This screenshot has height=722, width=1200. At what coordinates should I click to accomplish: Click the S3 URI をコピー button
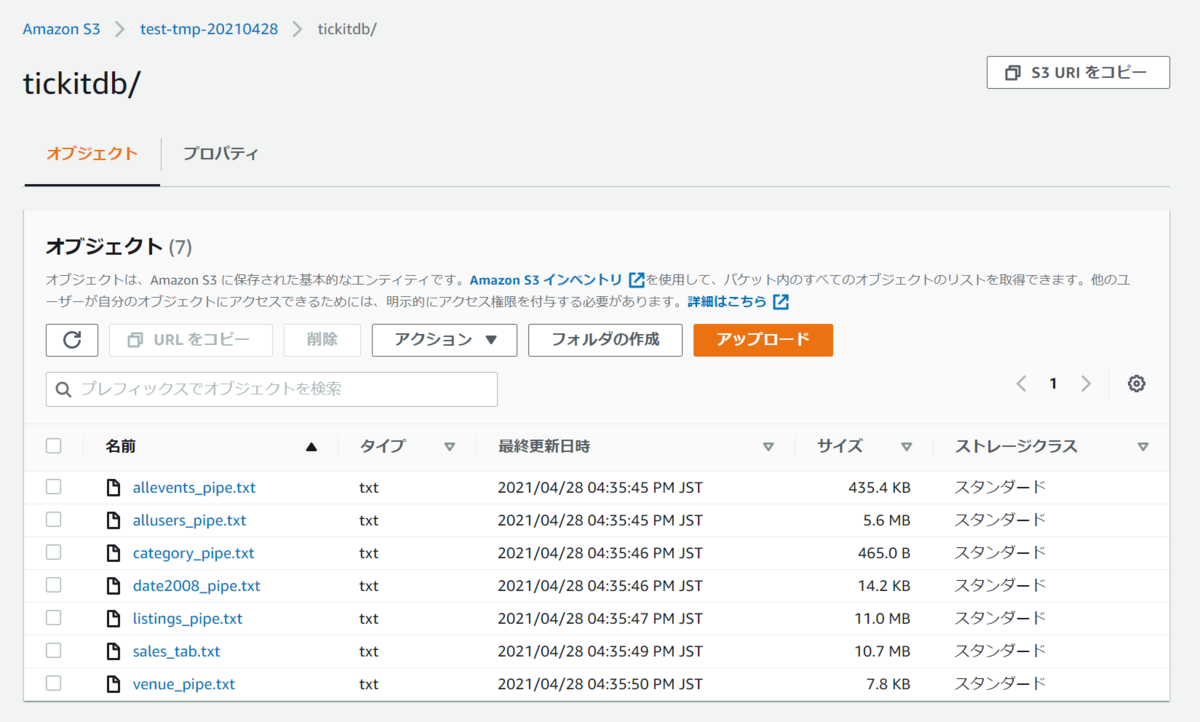[x=1078, y=73]
